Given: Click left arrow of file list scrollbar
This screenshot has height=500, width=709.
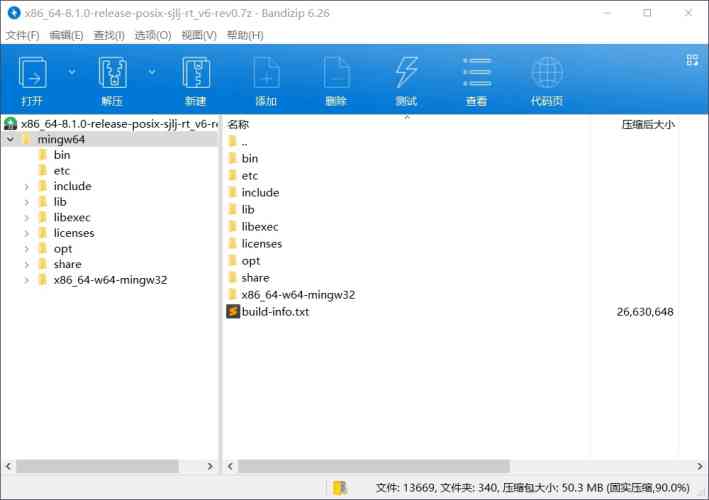Looking at the screenshot, I should [x=230, y=466].
